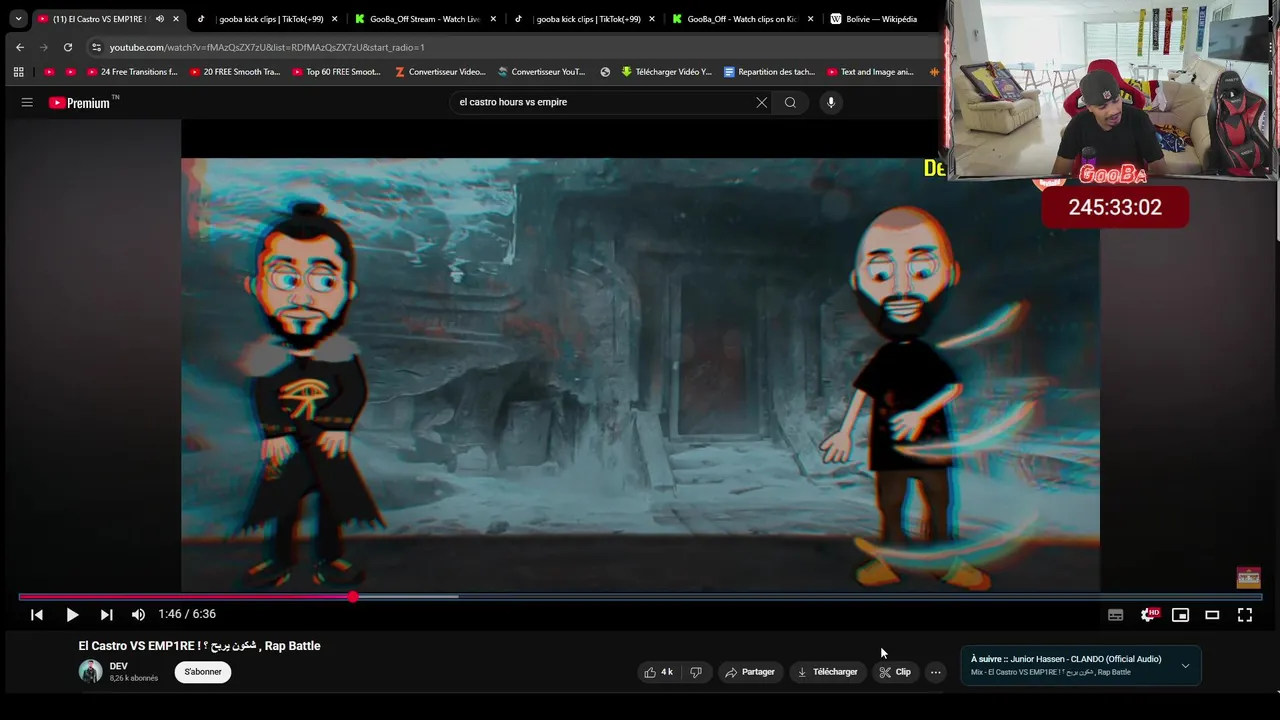Open site information icon beside the URL
Image resolution: width=1280 pixels, height=720 pixels.
coord(95,47)
